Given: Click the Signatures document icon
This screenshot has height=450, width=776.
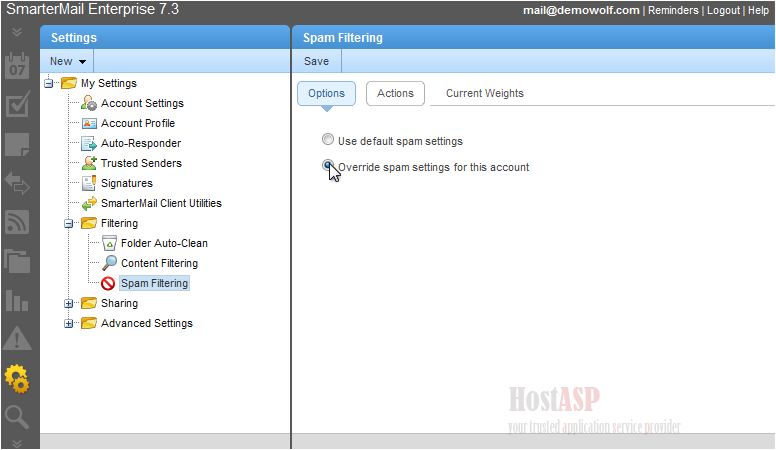Looking at the screenshot, I should tap(89, 183).
